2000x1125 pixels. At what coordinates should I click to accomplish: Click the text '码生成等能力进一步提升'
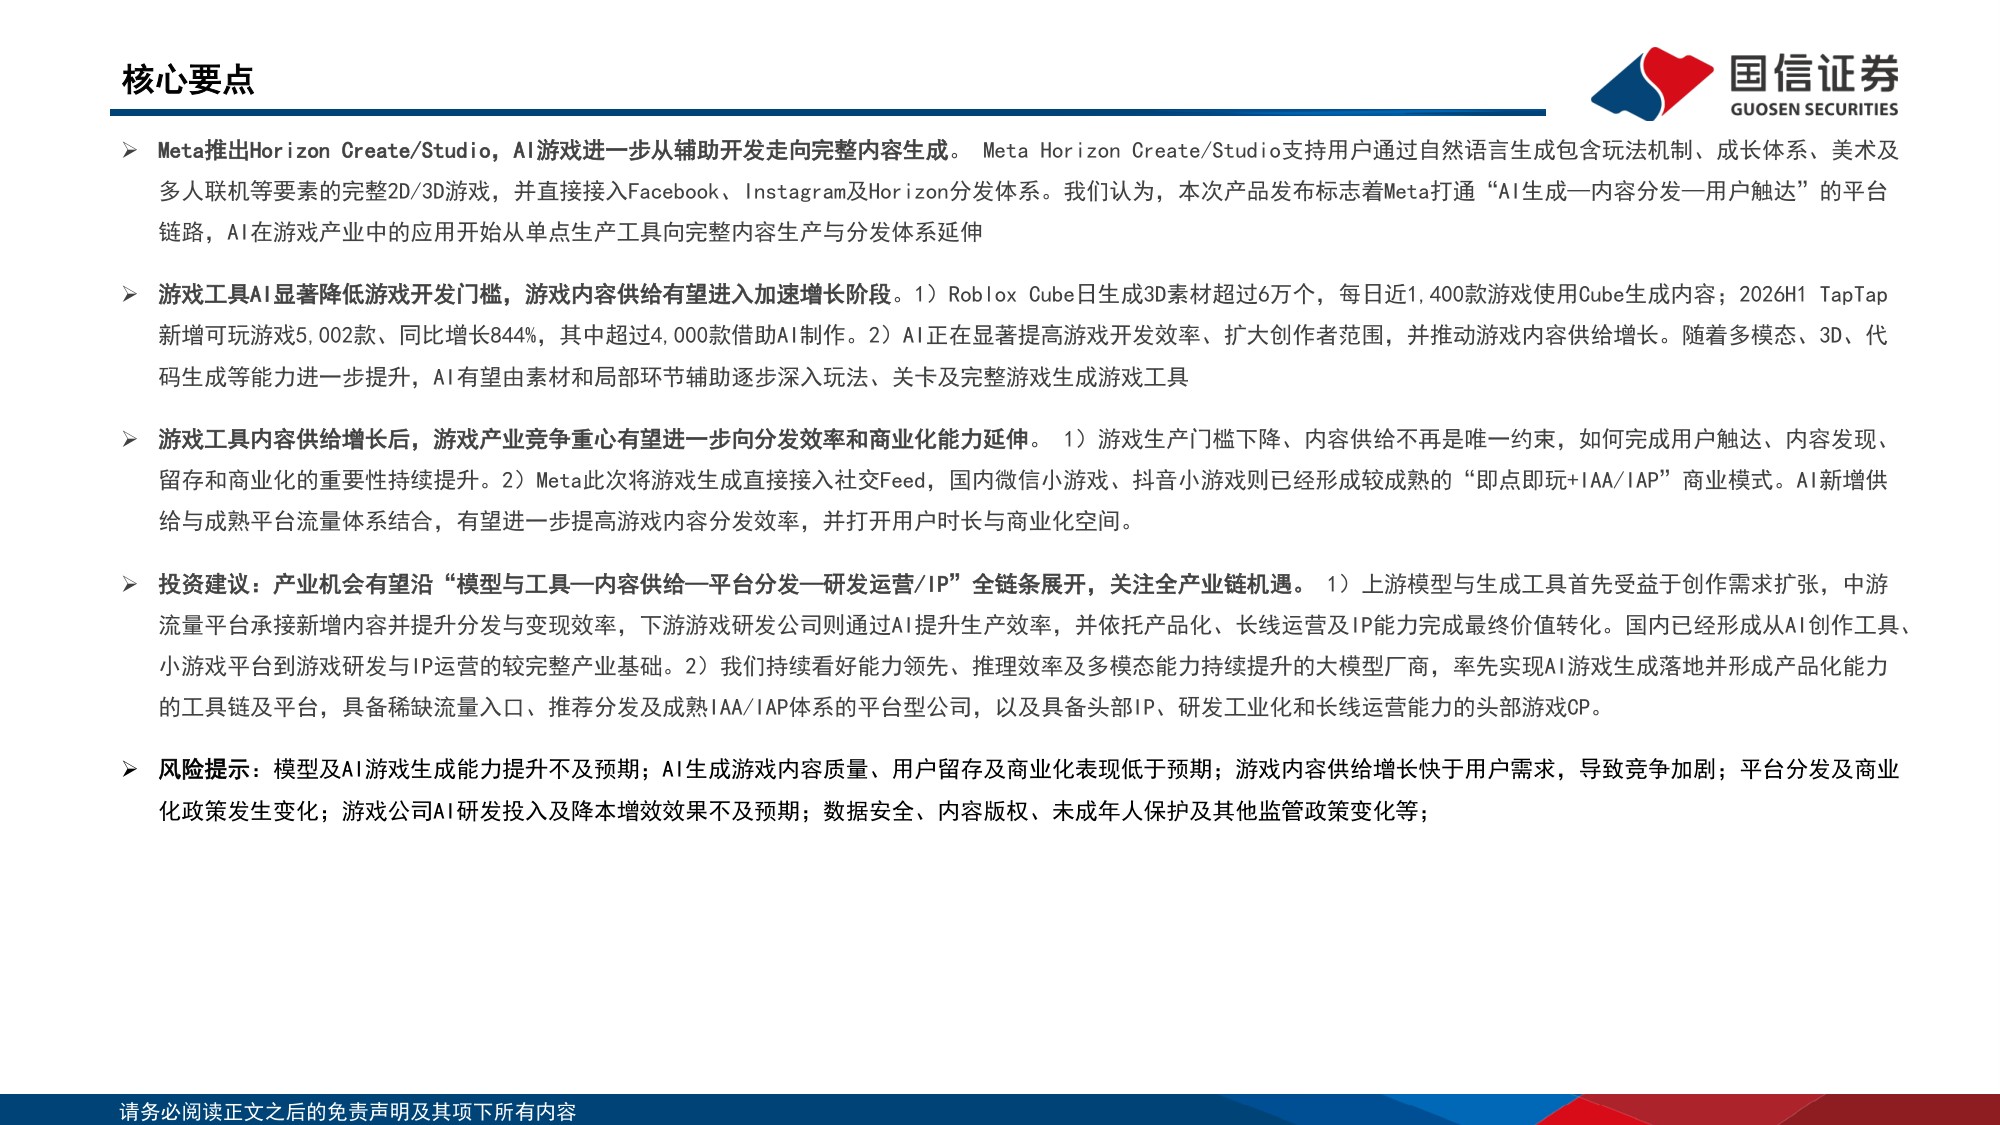point(284,378)
